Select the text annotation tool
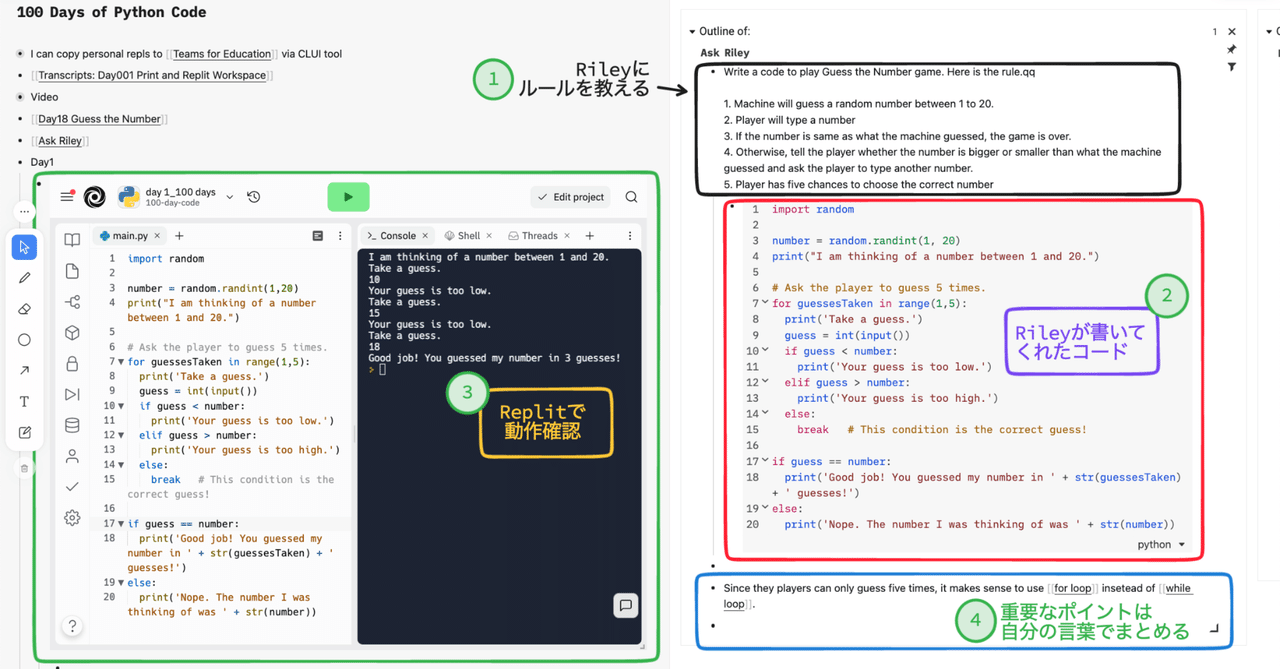Image resolution: width=1280 pixels, height=669 pixels. (22, 401)
